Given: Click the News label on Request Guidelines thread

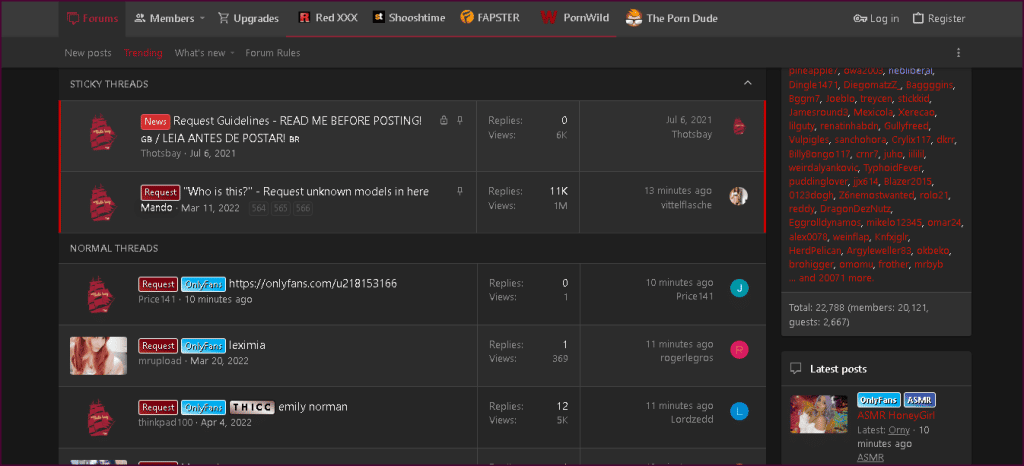Looking at the screenshot, I should pyautogui.click(x=155, y=121).
